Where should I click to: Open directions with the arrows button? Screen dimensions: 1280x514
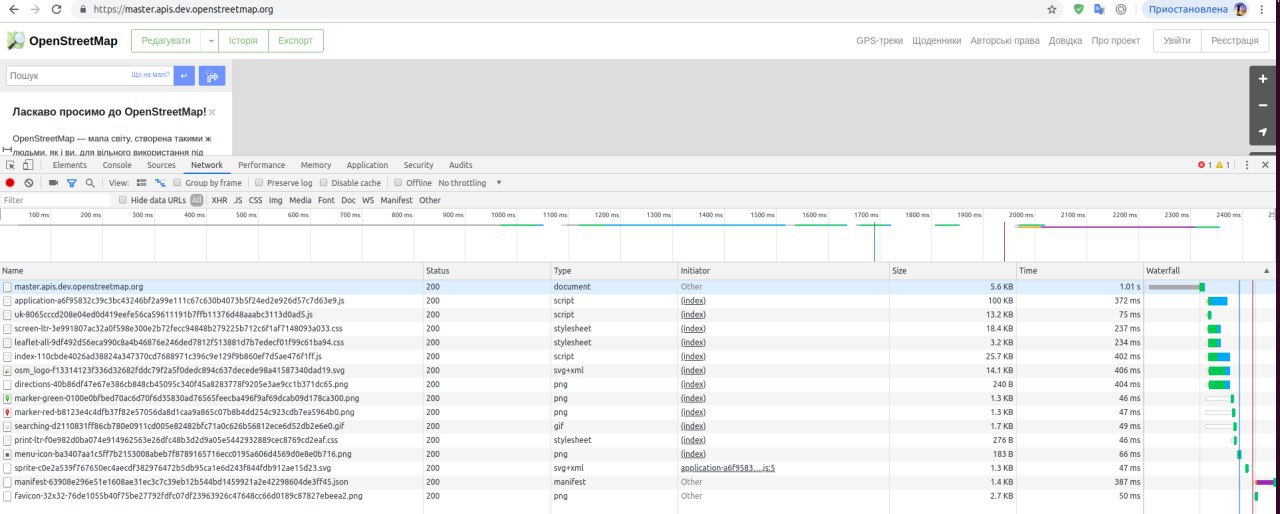tap(212, 75)
